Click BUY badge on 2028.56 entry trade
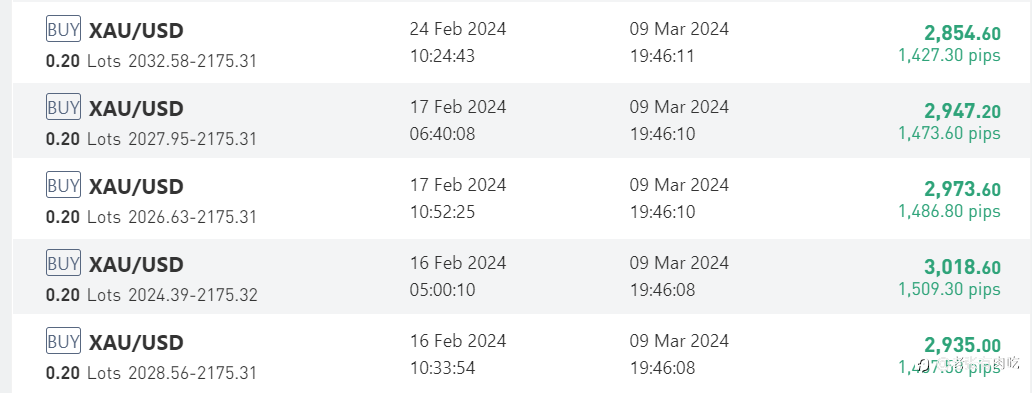The image size is (1032, 393). 63,340
